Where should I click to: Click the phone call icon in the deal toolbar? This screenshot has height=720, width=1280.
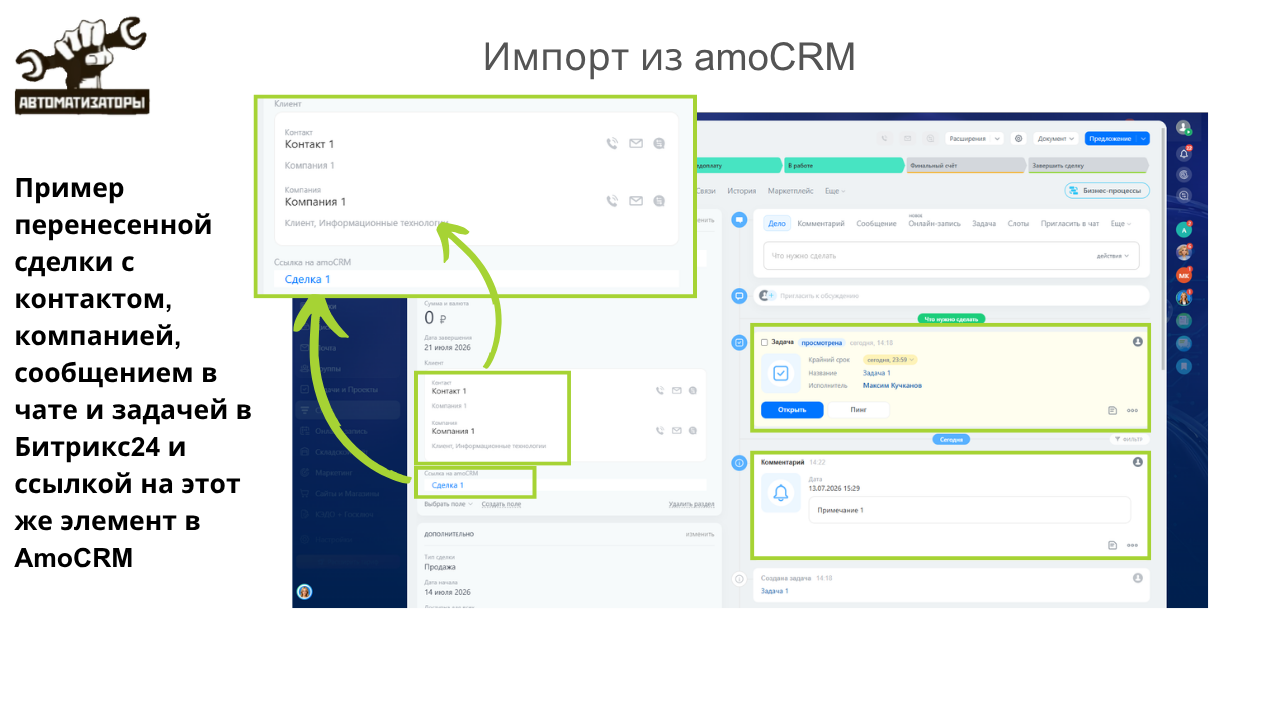pos(885,139)
